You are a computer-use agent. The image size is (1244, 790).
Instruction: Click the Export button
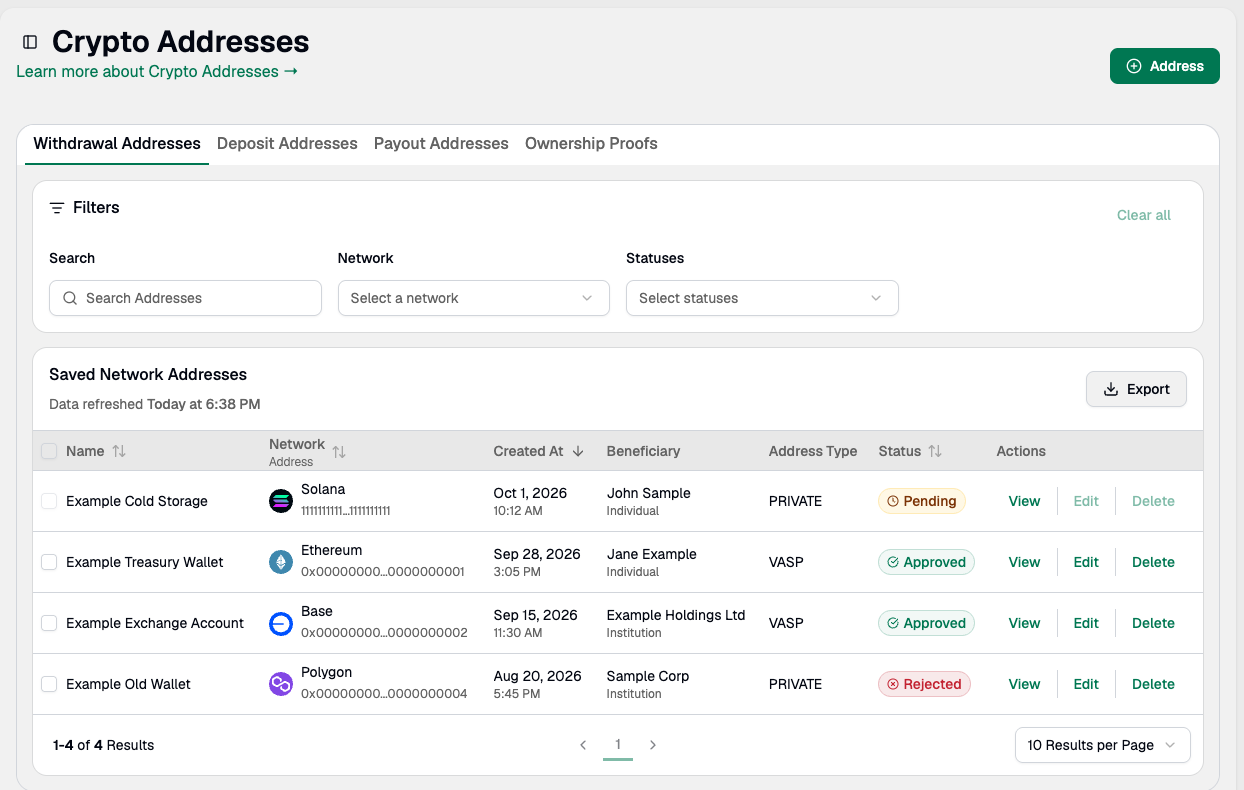click(x=1136, y=389)
